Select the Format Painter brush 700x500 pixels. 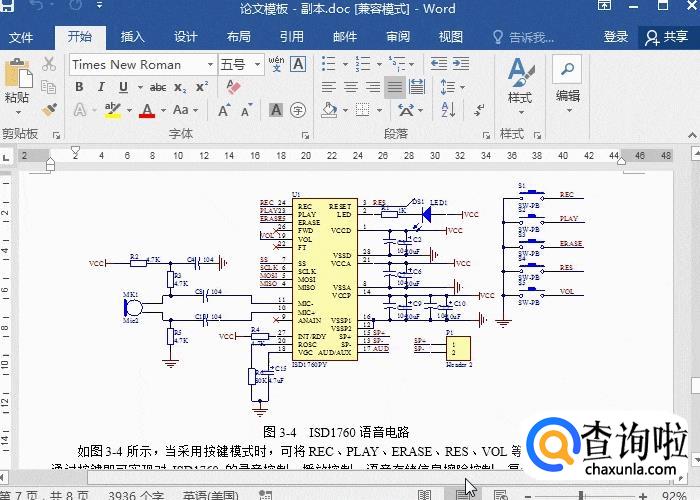tap(49, 110)
